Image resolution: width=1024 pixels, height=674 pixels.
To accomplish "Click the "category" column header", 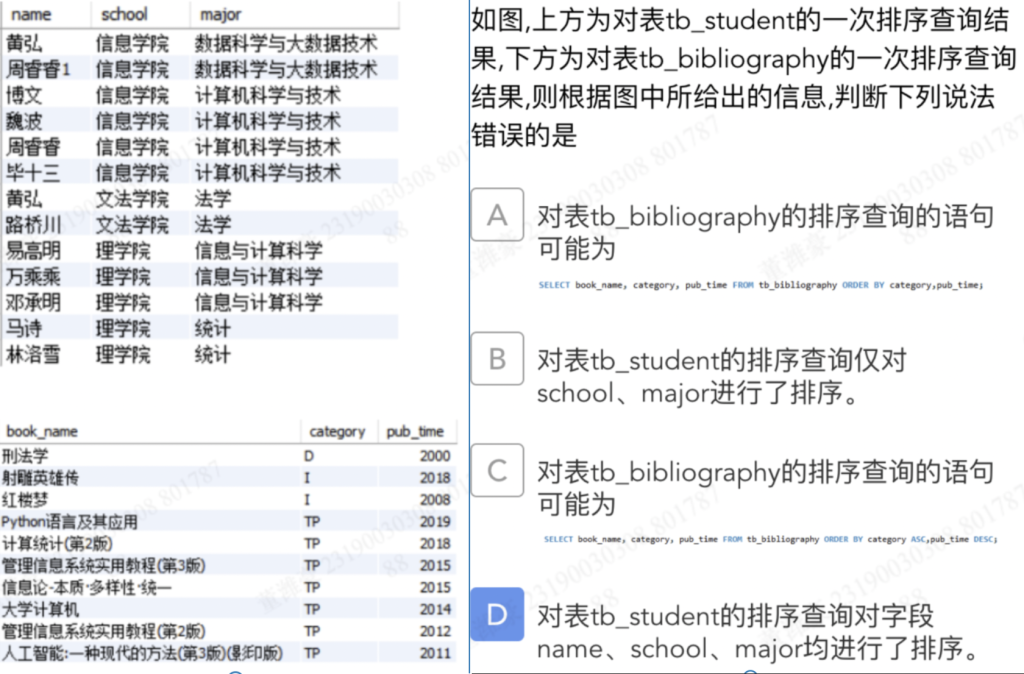I will pyautogui.click(x=337, y=432).
